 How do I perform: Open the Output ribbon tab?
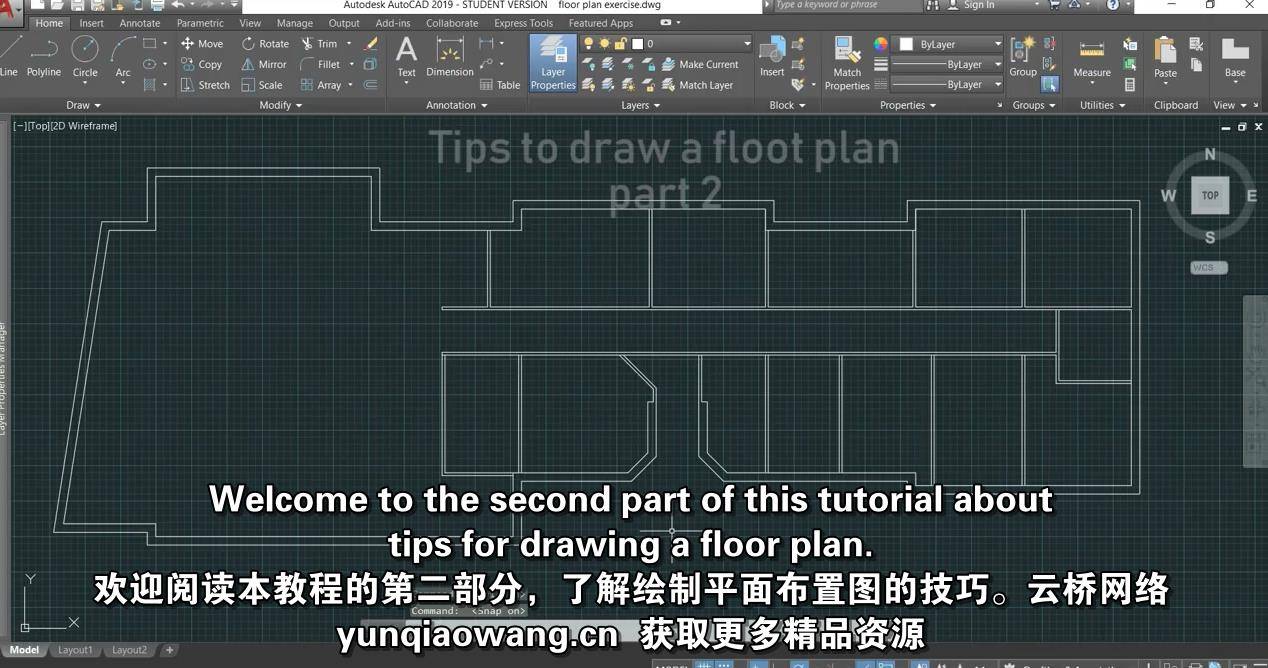[344, 23]
